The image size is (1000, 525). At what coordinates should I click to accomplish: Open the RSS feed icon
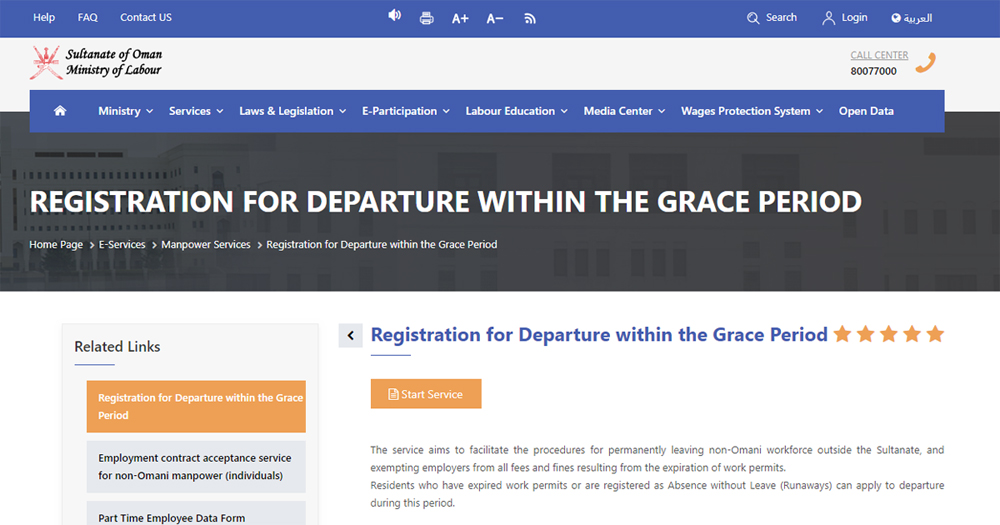tap(530, 18)
